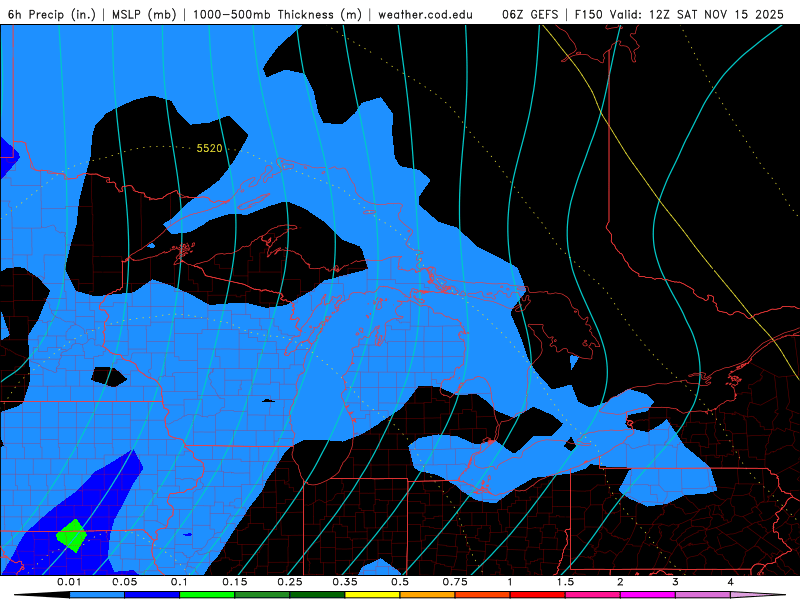The image size is (800, 600).
Task: Select the hot pink 1.5–2 legend swatch
Action: 593,595
